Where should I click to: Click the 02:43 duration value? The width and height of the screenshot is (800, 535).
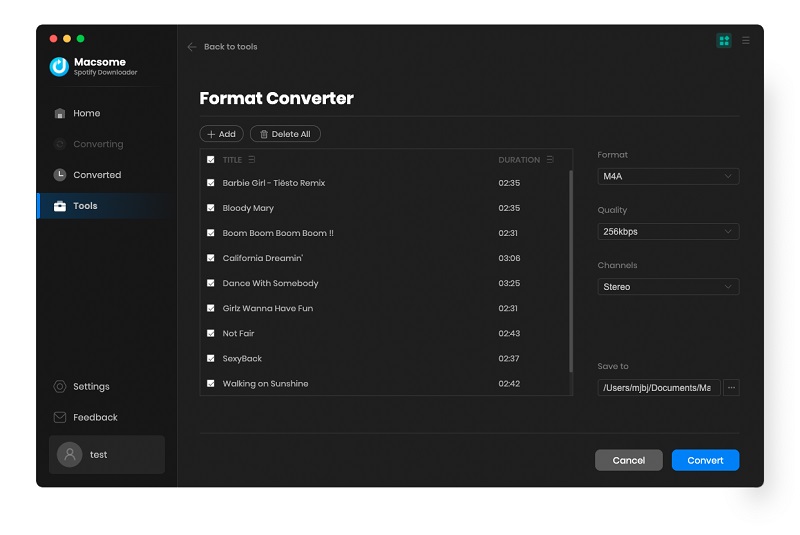point(509,333)
